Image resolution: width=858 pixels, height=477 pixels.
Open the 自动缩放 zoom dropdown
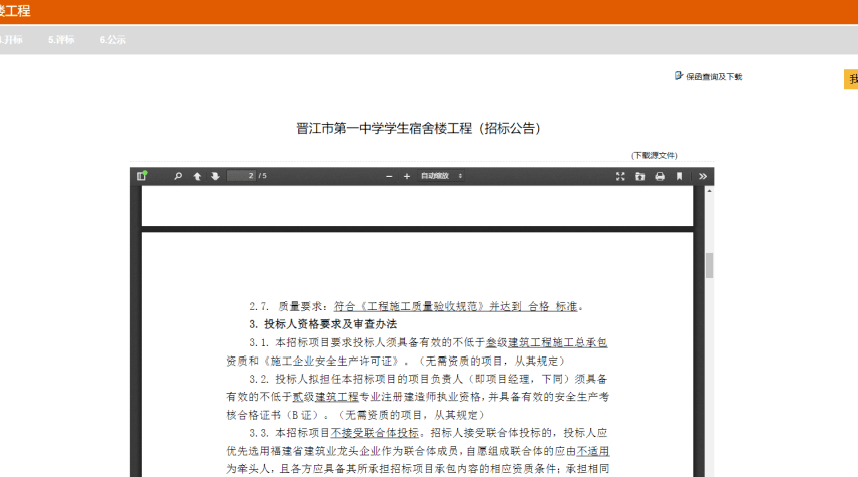click(442, 176)
